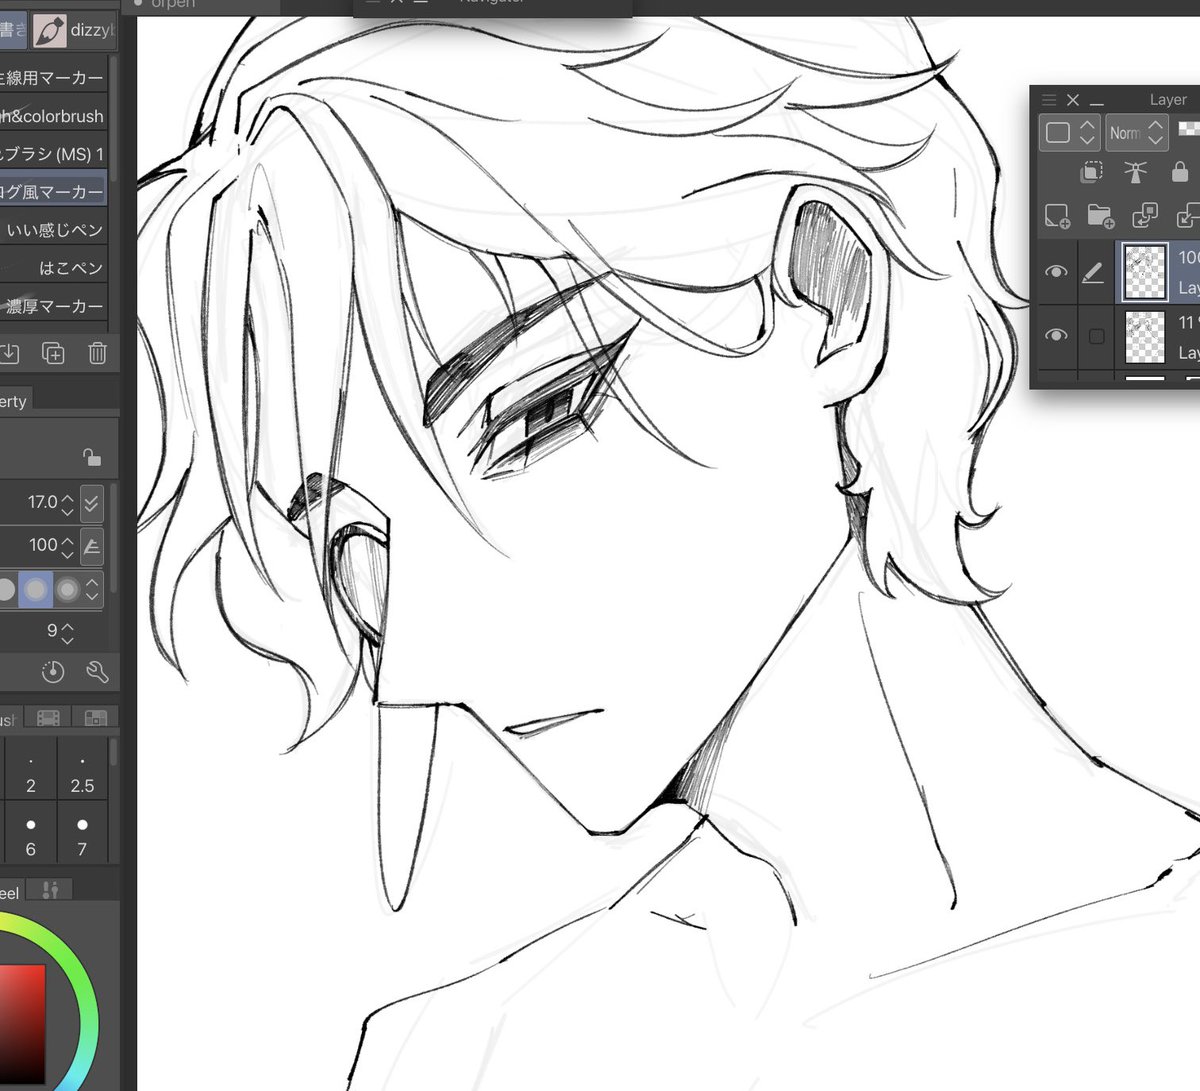The image size is (1200, 1091).
Task: Hide the 100% layer eye icon
Action: [x=1056, y=271]
